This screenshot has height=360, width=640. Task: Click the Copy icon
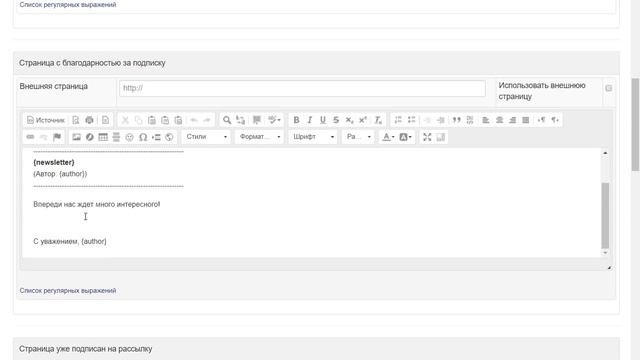point(138,120)
